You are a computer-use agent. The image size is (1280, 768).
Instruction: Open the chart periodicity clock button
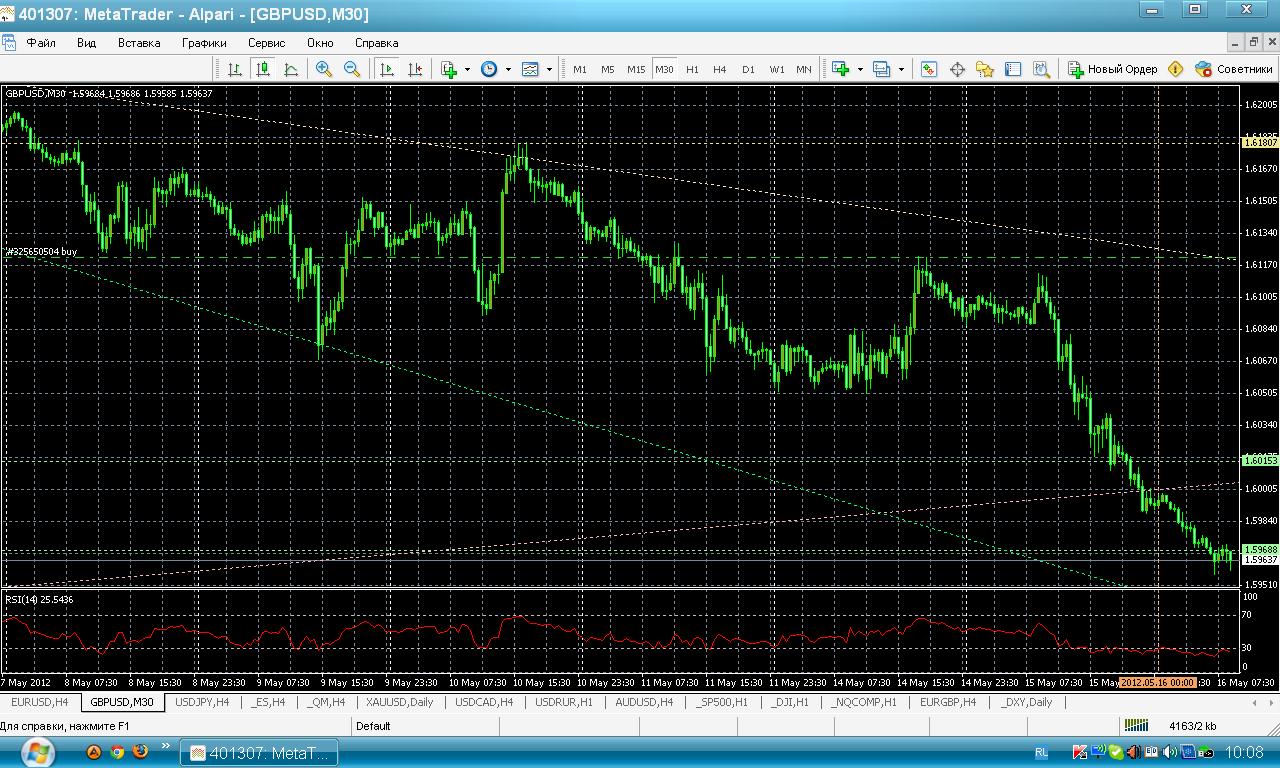point(489,69)
